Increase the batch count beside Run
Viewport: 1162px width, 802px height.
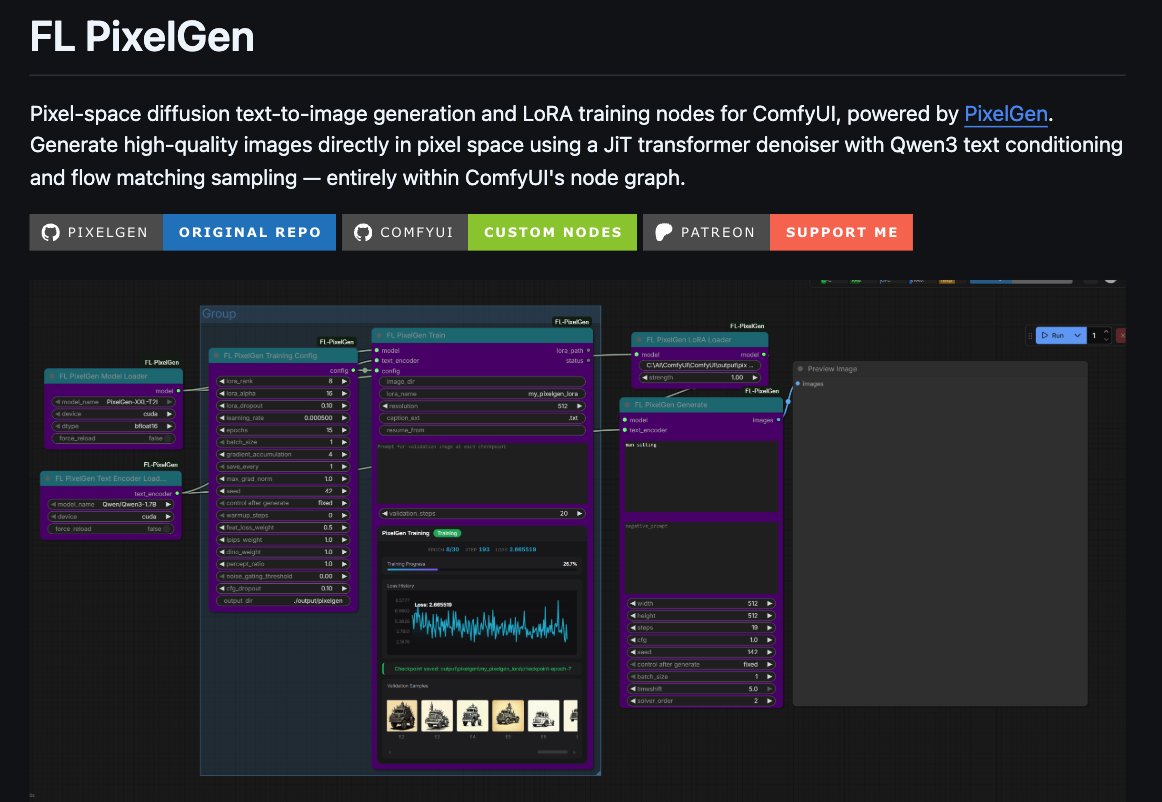pyautogui.click(x=1106, y=331)
